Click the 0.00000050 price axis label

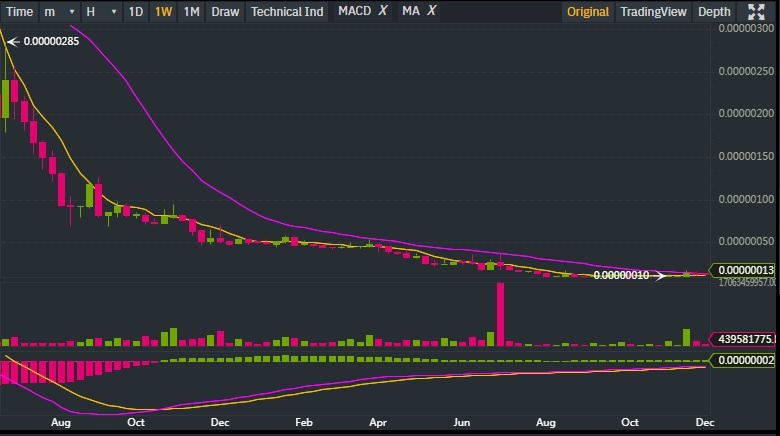click(x=746, y=241)
